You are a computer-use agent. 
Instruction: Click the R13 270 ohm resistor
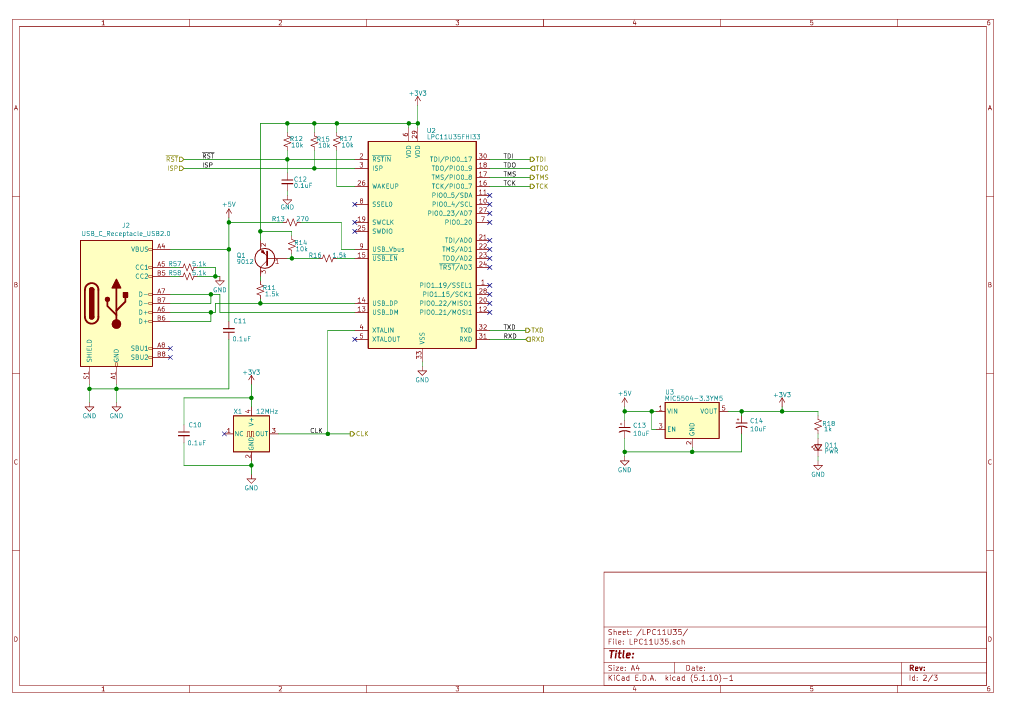tap(292, 222)
